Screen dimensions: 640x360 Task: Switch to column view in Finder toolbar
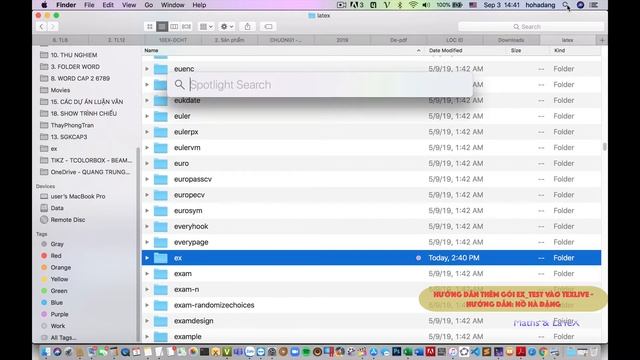point(174,27)
